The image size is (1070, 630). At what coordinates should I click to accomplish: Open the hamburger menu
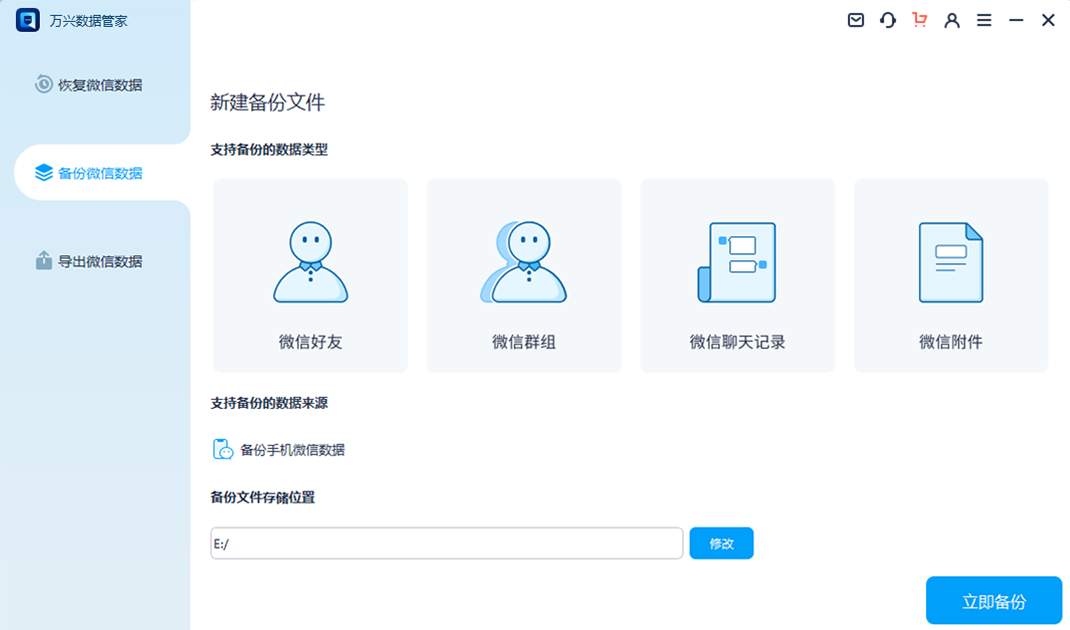click(x=983, y=19)
